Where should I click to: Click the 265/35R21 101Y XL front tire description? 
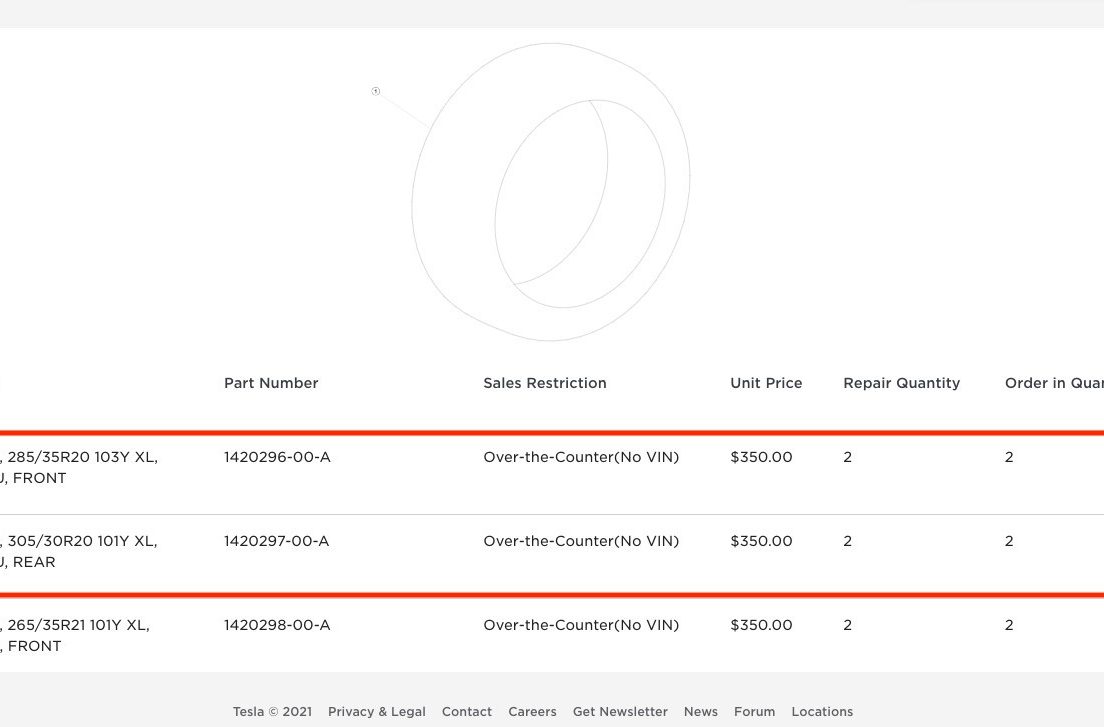point(75,635)
